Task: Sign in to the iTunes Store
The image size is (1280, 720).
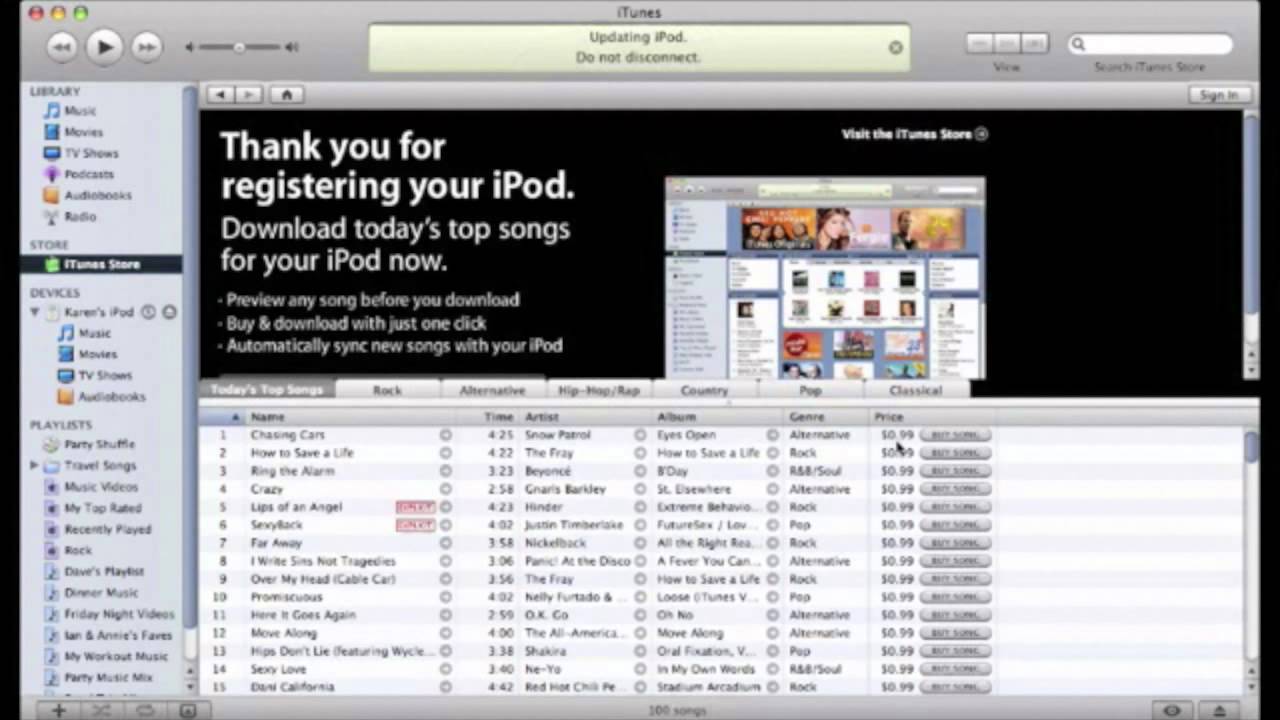Action: [1218, 95]
